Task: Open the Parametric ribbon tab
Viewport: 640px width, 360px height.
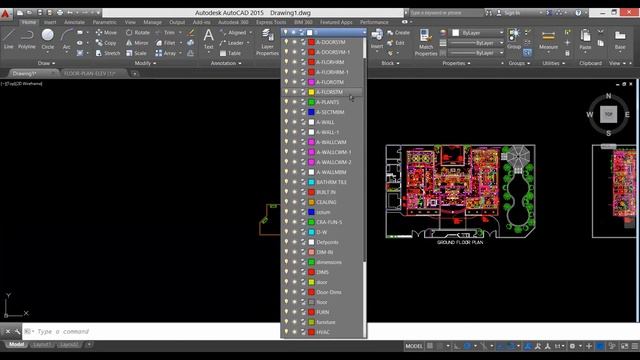Action: pyautogui.click(x=104, y=22)
